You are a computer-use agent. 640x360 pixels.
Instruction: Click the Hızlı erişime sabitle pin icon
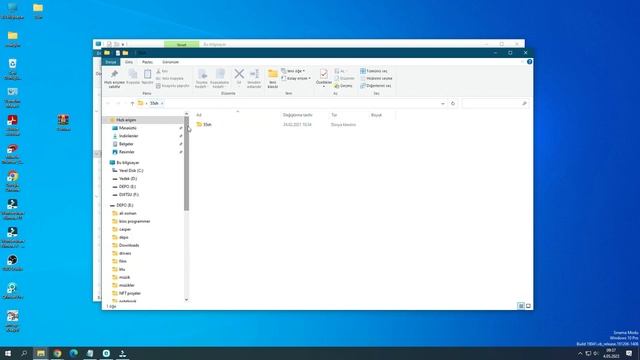[114, 74]
